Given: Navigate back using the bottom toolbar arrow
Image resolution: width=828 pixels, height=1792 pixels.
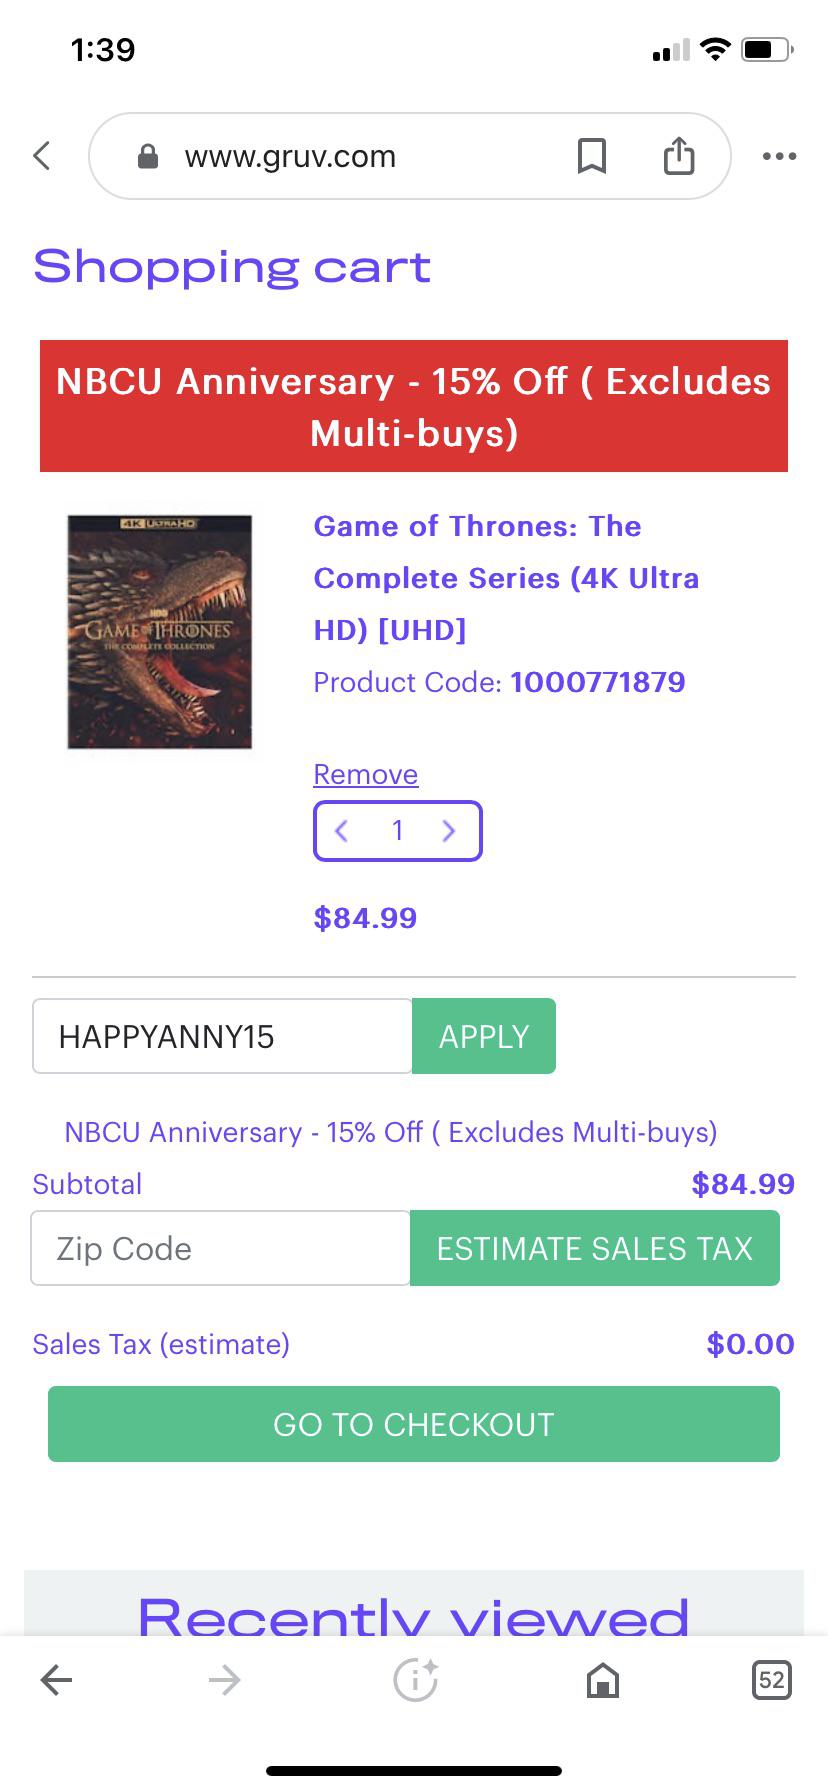Looking at the screenshot, I should click(x=56, y=1680).
